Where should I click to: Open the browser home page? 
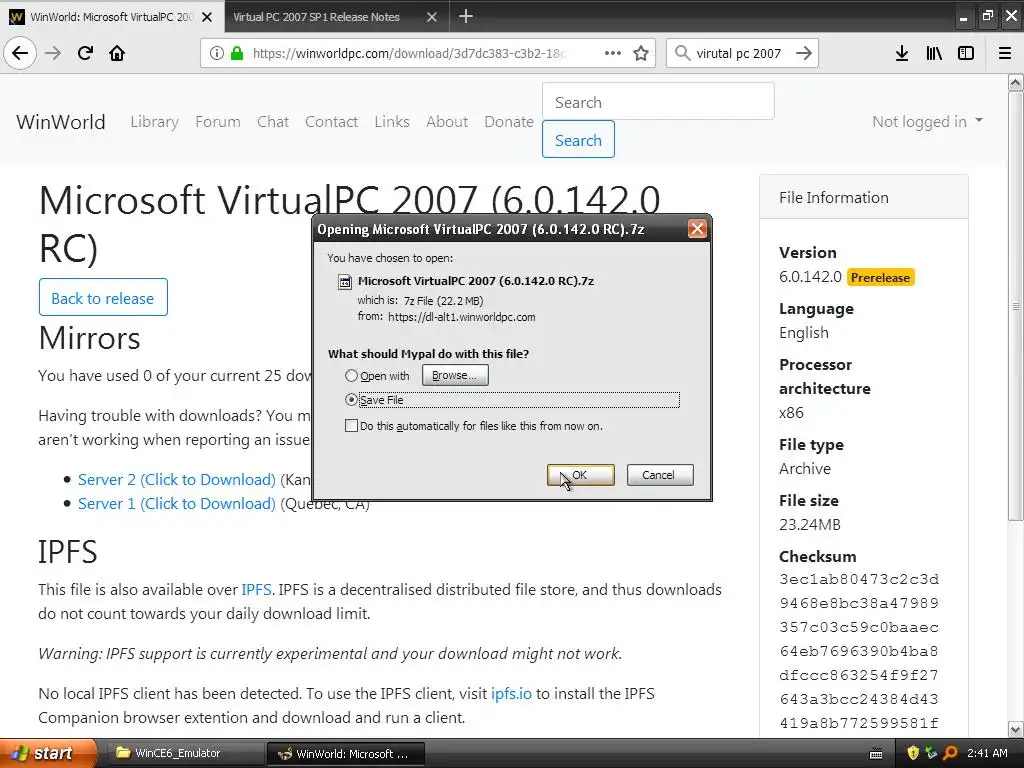pos(117,53)
